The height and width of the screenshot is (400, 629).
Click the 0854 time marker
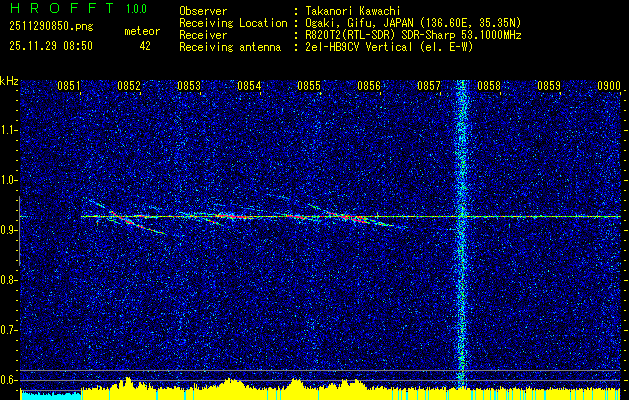pos(249,86)
